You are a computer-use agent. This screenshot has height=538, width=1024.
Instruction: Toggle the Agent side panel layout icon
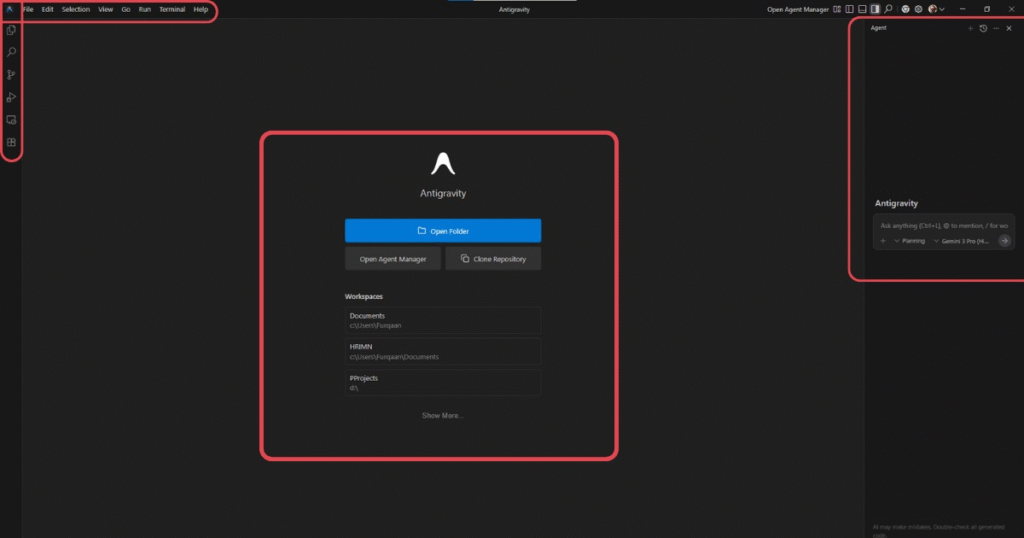(875, 9)
